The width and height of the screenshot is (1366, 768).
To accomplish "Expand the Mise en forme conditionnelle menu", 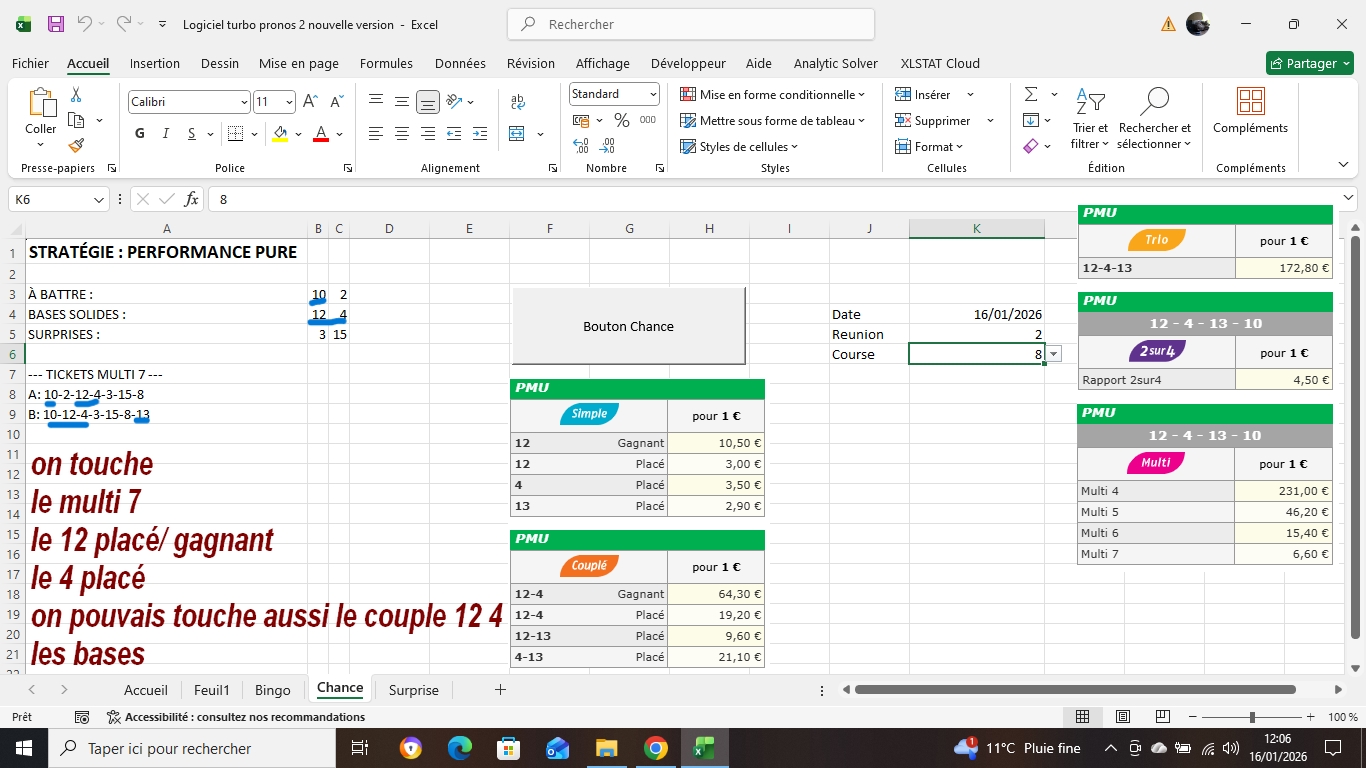I will pyautogui.click(x=773, y=94).
